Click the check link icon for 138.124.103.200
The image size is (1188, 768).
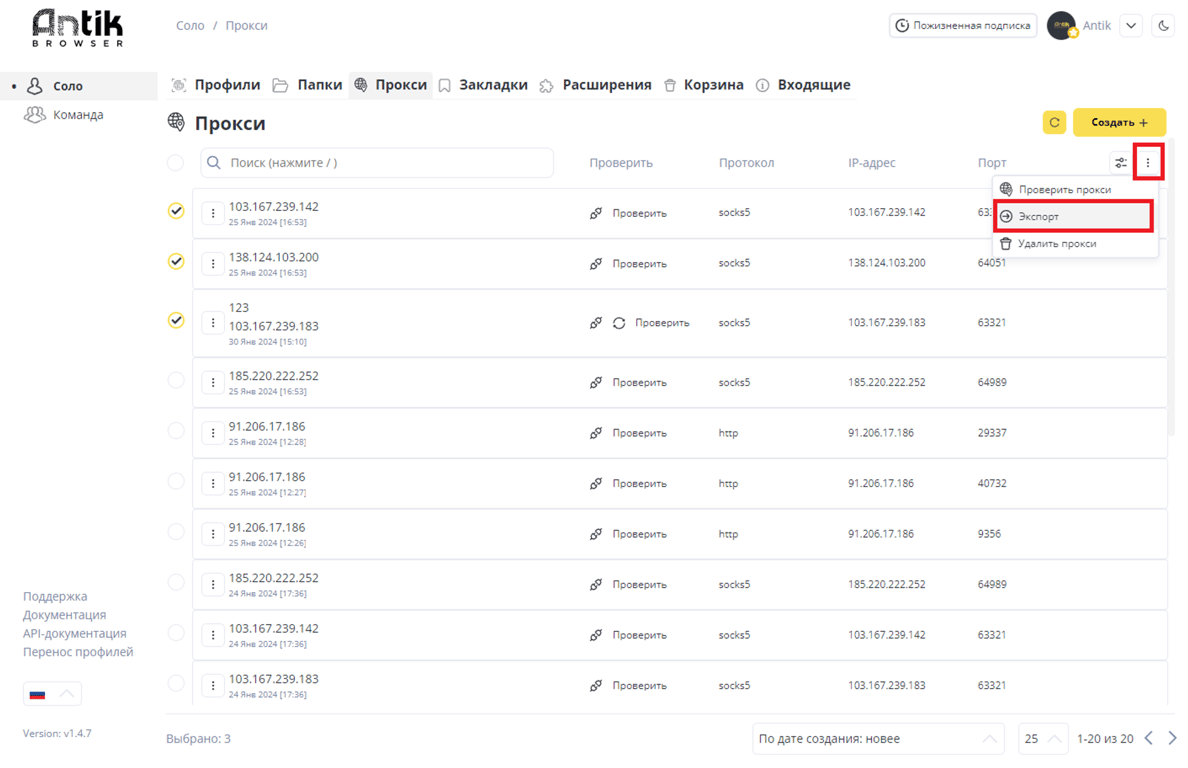[596, 264]
